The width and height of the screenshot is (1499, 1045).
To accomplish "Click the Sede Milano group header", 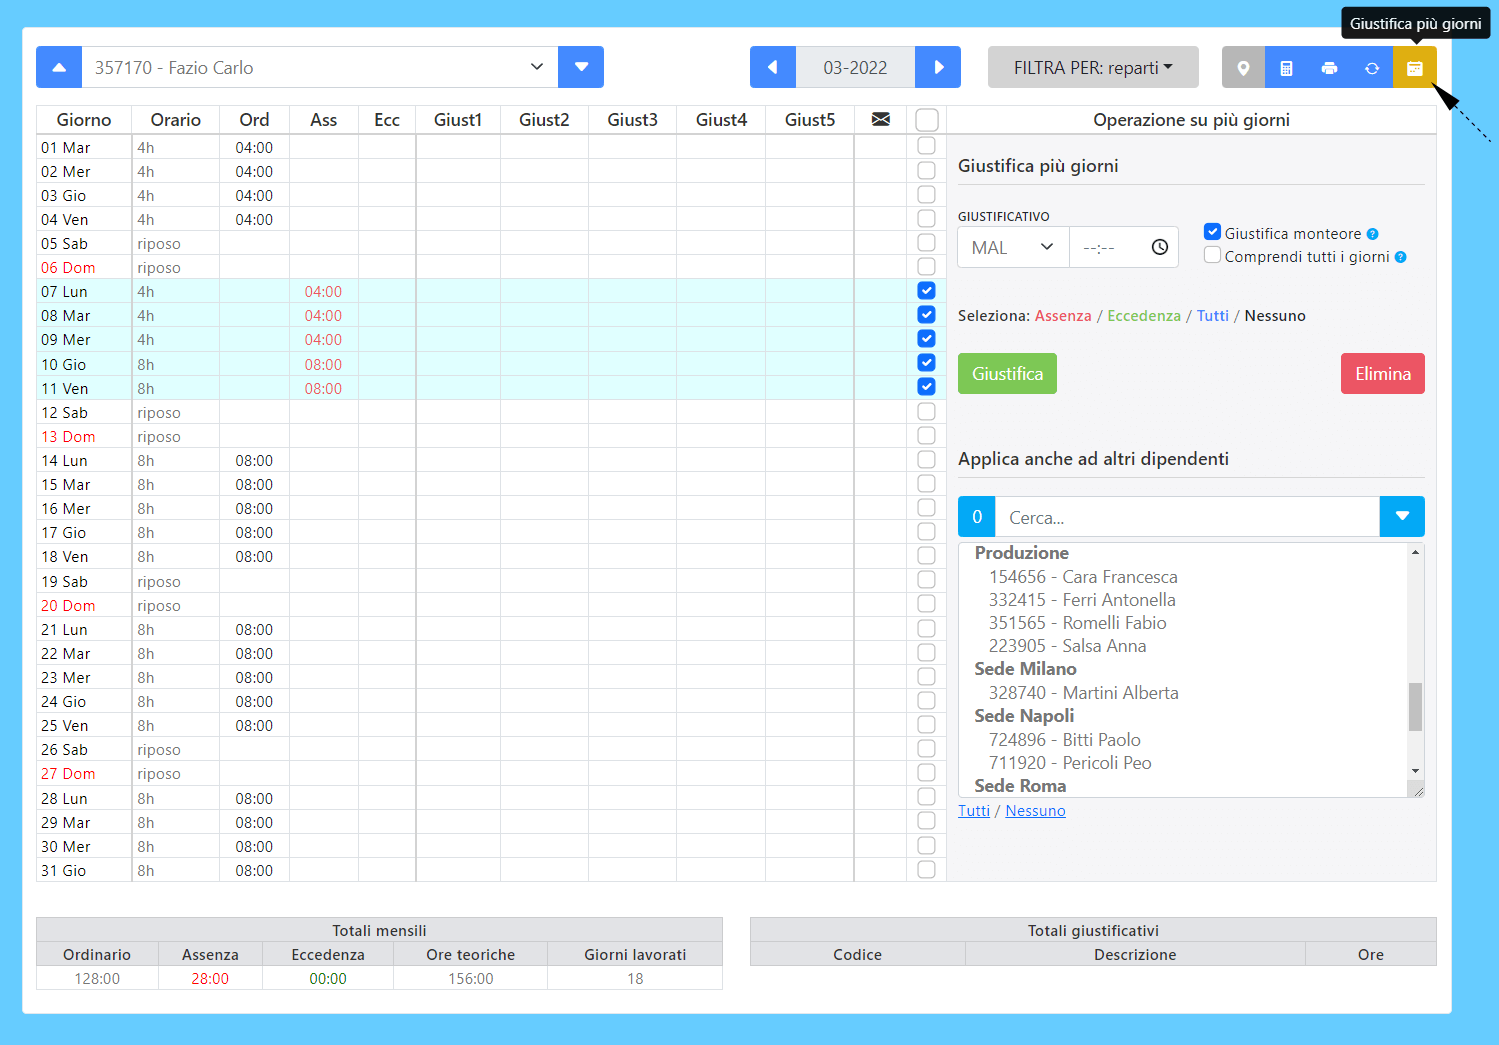I will [x=1026, y=669].
